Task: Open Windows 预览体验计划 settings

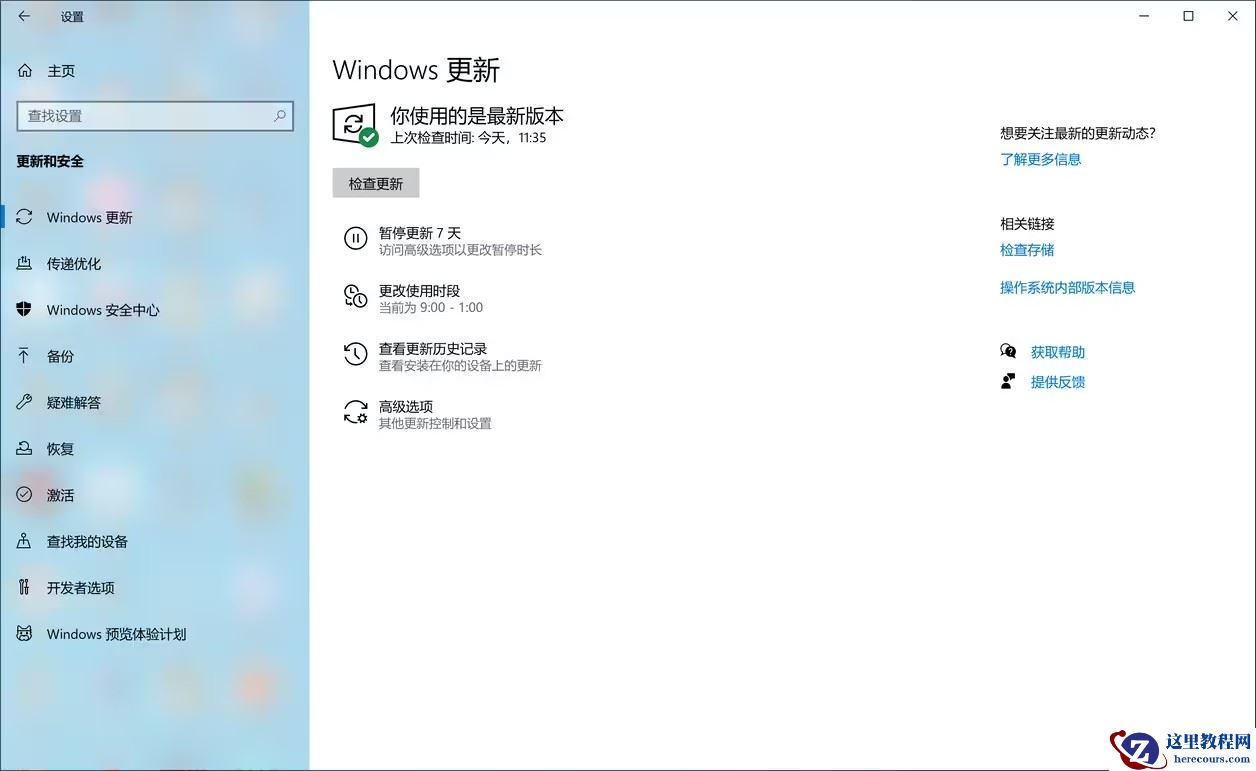Action: pos(114,634)
